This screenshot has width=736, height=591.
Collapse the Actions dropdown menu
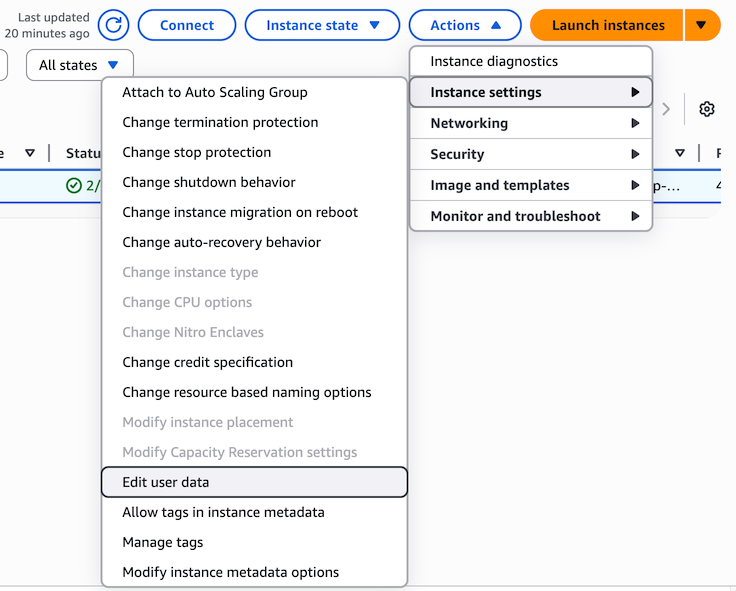pos(465,25)
